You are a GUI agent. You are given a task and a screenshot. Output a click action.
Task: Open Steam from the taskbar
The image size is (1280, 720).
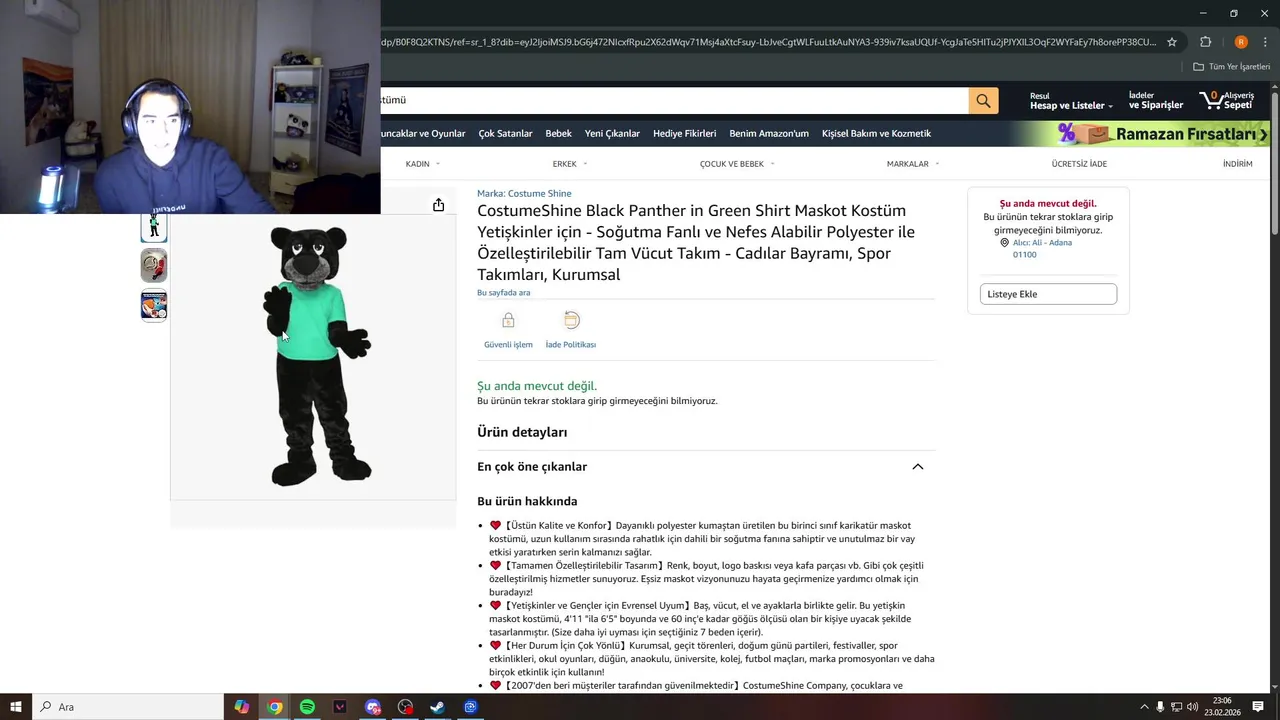pyautogui.click(x=437, y=707)
